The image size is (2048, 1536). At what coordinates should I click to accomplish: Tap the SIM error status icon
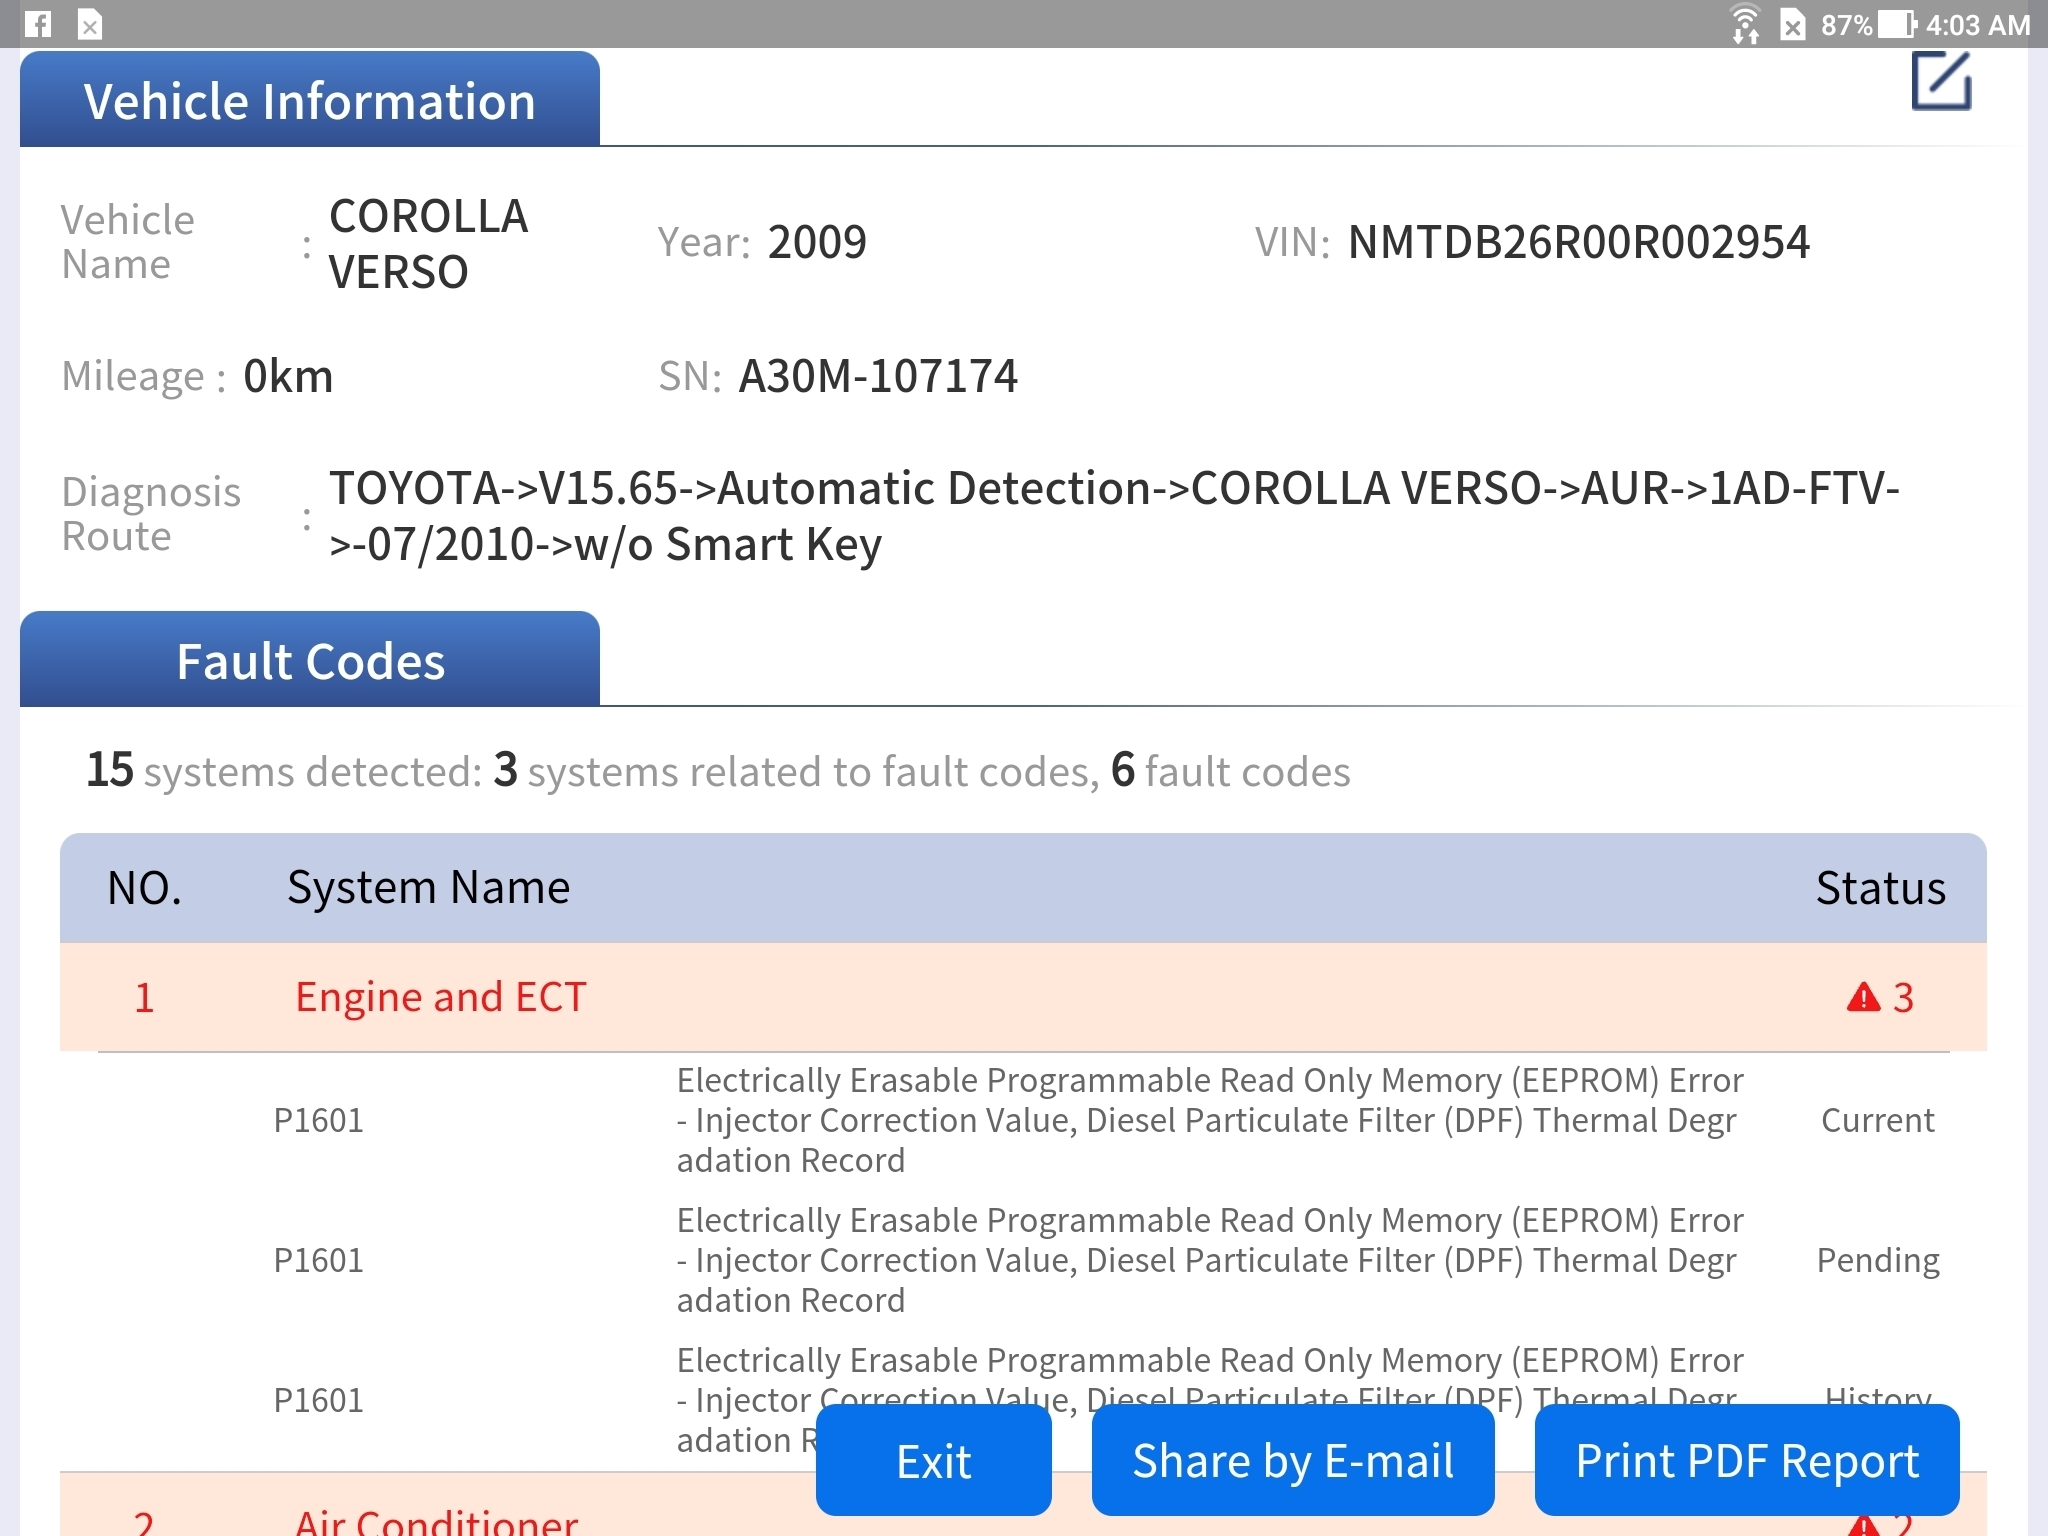click(x=1793, y=24)
